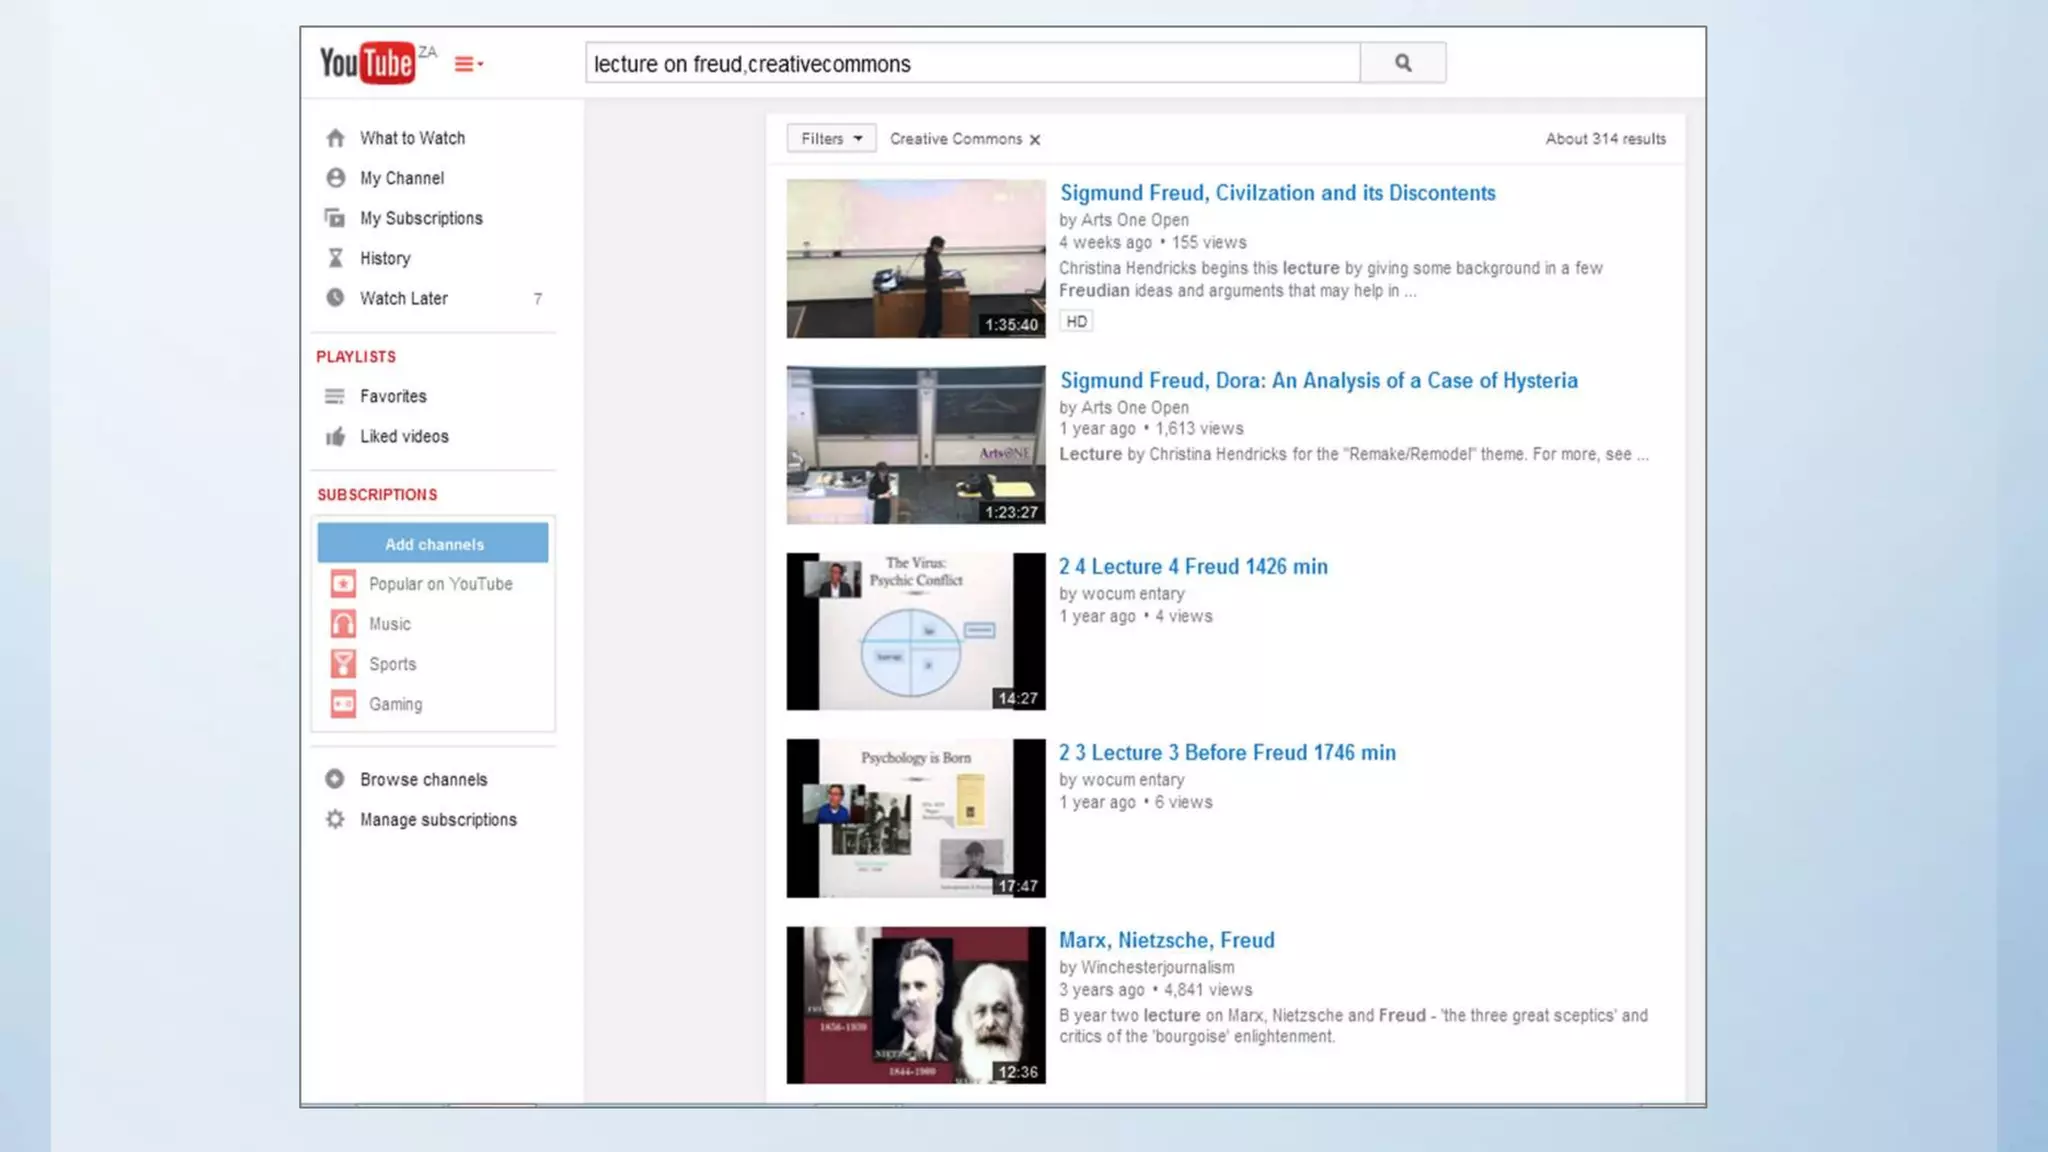The height and width of the screenshot is (1152, 2048).
Task: Open the Gaming channel icon
Action: point(343,704)
